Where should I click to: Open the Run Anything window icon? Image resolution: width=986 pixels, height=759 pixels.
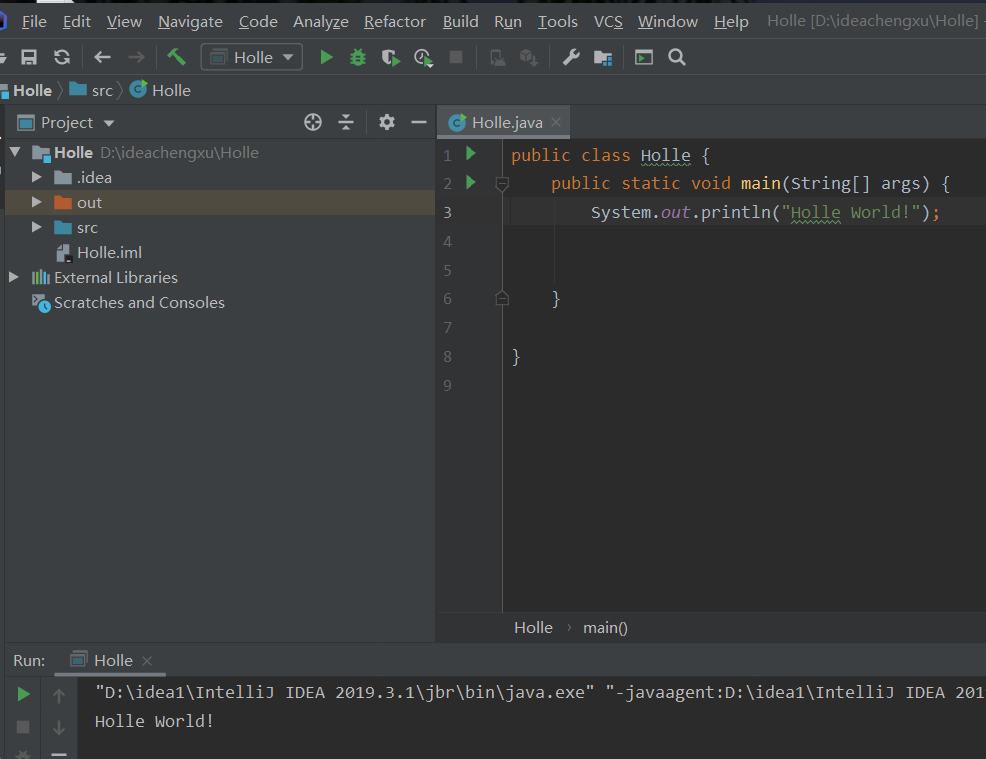click(643, 57)
